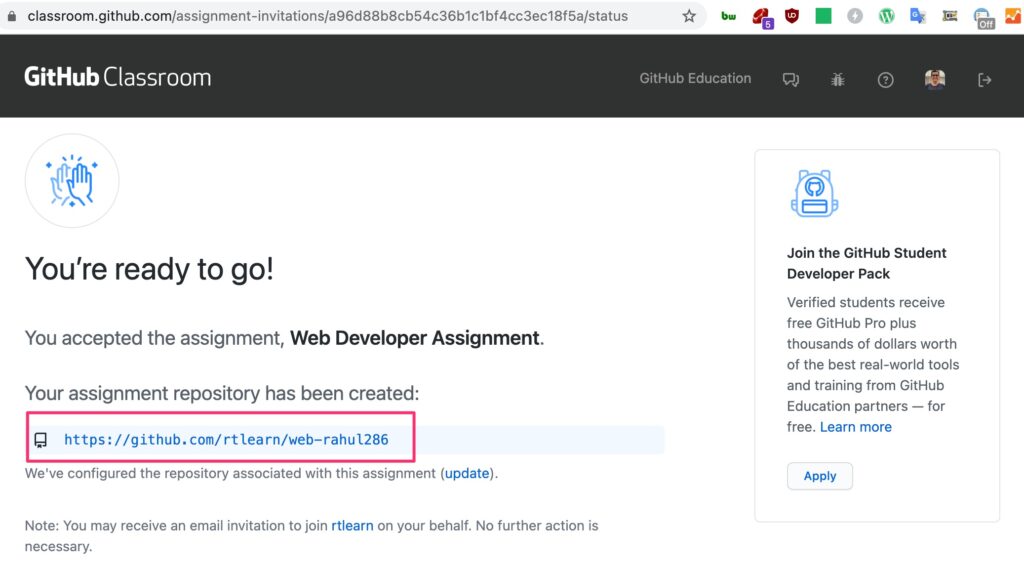Click the user profile avatar
Viewport: 1024px width, 564px height.
pyautogui.click(x=935, y=80)
